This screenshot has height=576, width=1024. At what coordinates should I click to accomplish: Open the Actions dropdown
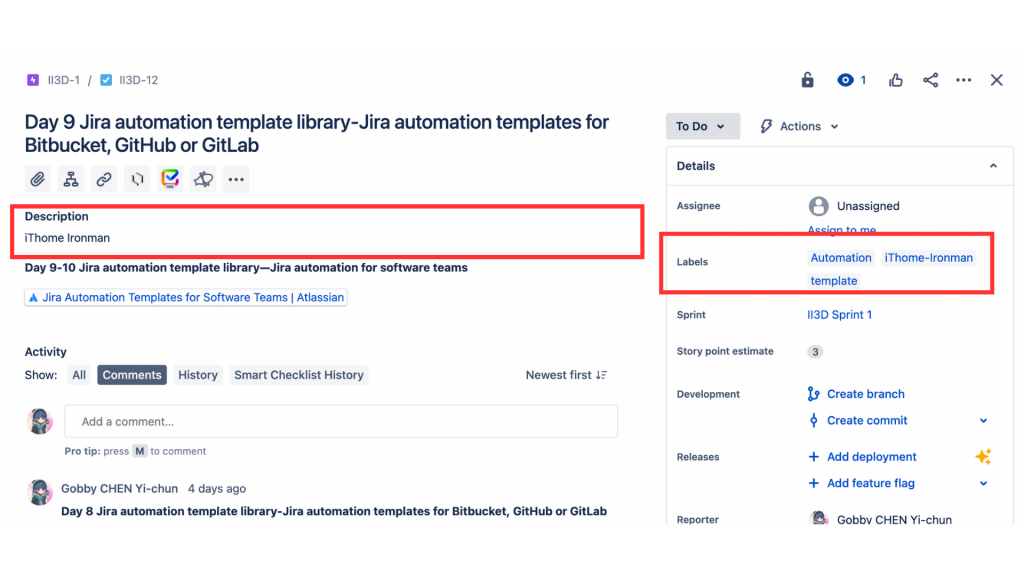pyautogui.click(x=799, y=126)
